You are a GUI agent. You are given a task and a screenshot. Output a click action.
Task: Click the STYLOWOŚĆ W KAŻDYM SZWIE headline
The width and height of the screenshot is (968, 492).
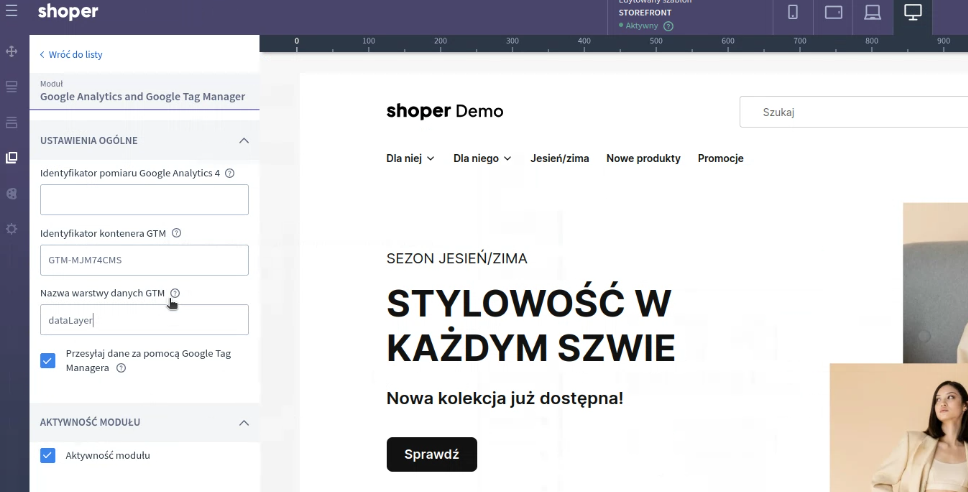[531, 326]
